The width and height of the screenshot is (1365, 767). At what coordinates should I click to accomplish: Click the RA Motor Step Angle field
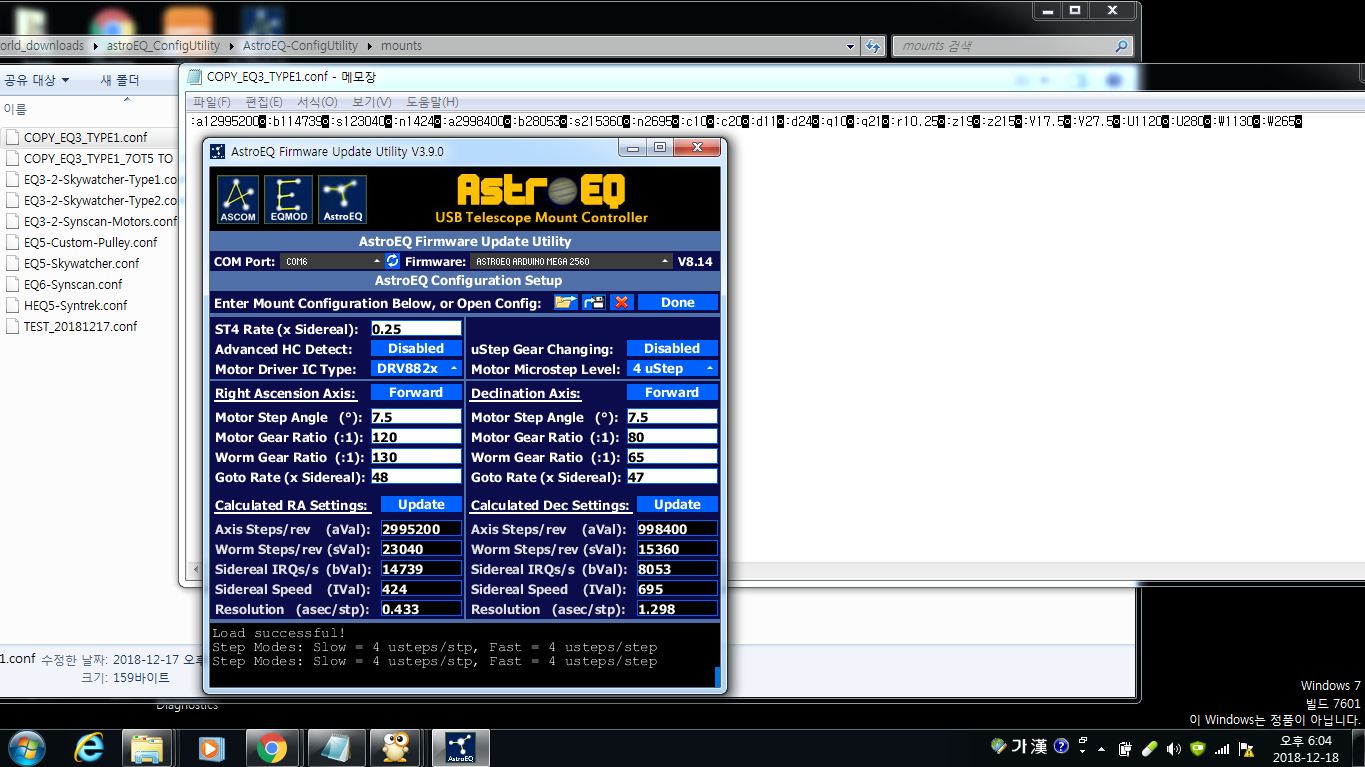tap(416, 416)
